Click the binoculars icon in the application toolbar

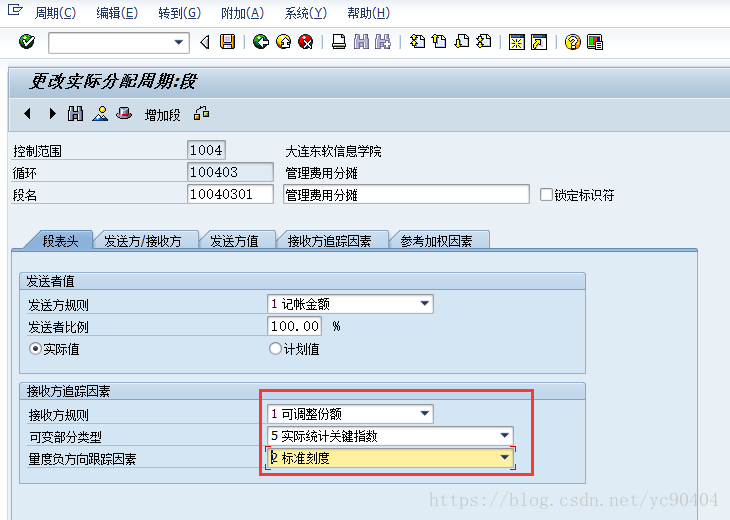click(x=75, y=114)
